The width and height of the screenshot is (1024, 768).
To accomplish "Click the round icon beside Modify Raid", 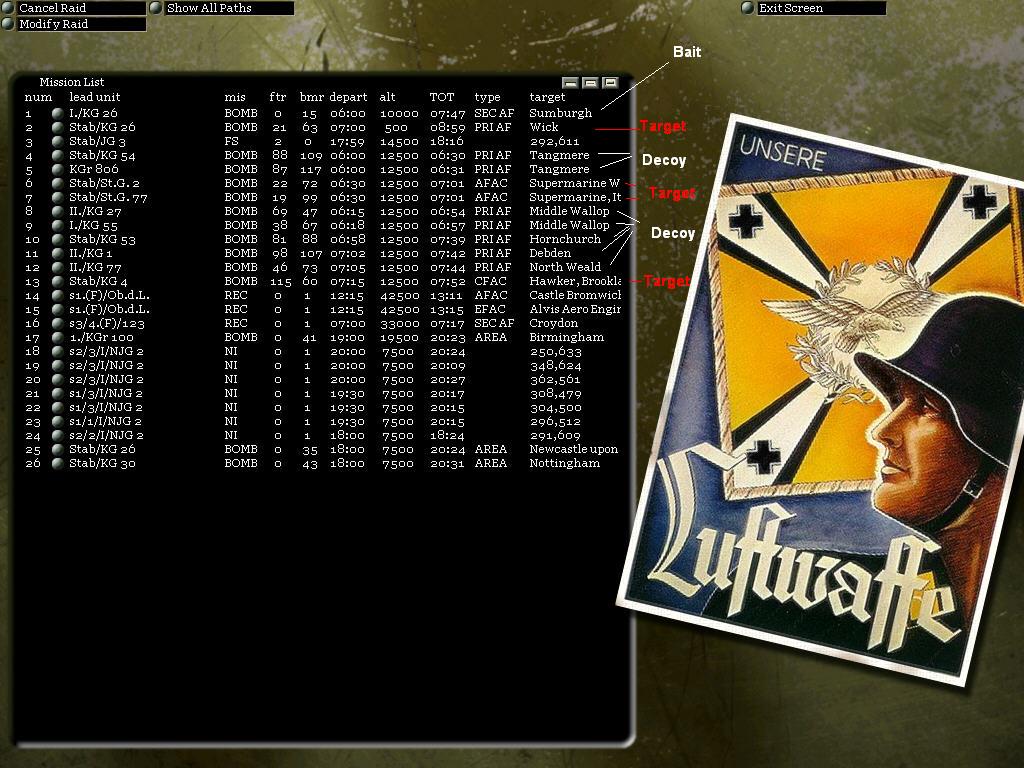I will pyautogui.click(x=8, y=24).
